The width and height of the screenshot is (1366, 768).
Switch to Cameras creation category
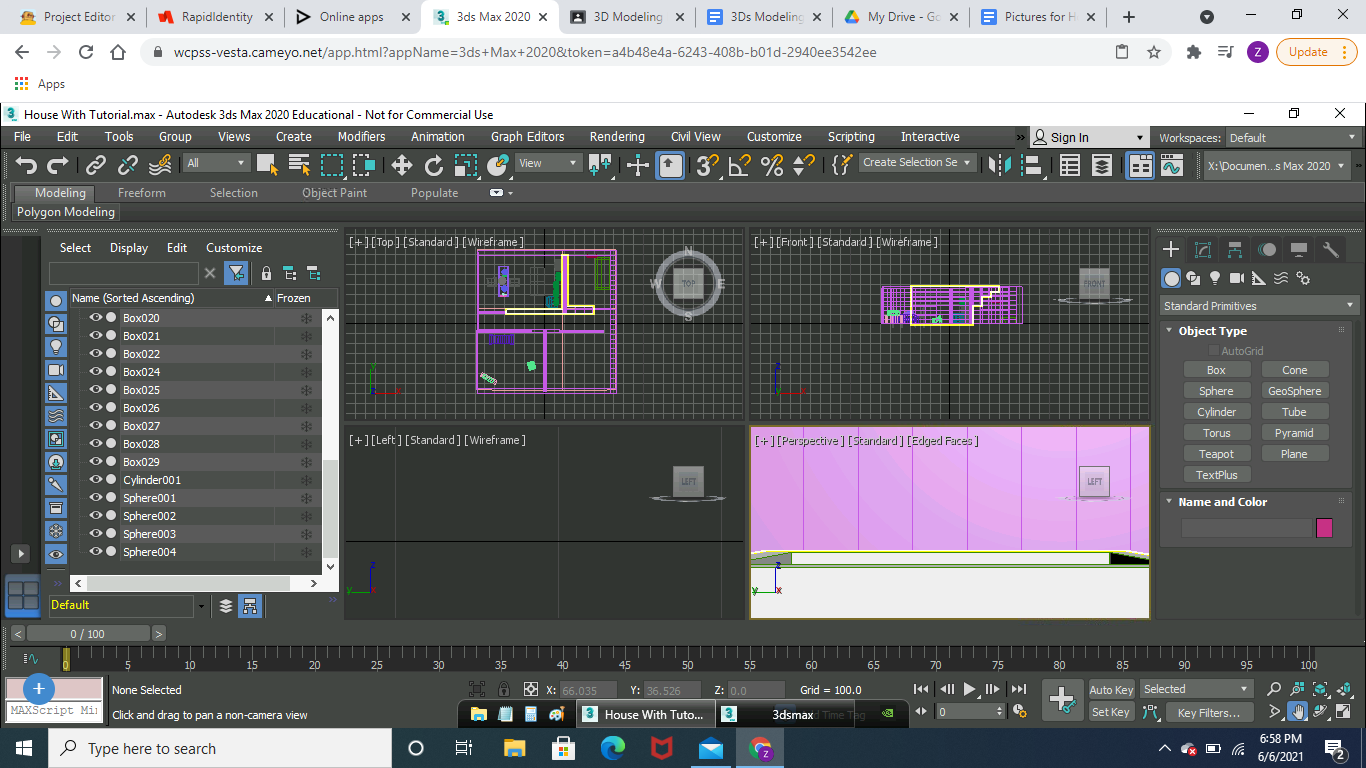click(1237, 278)
